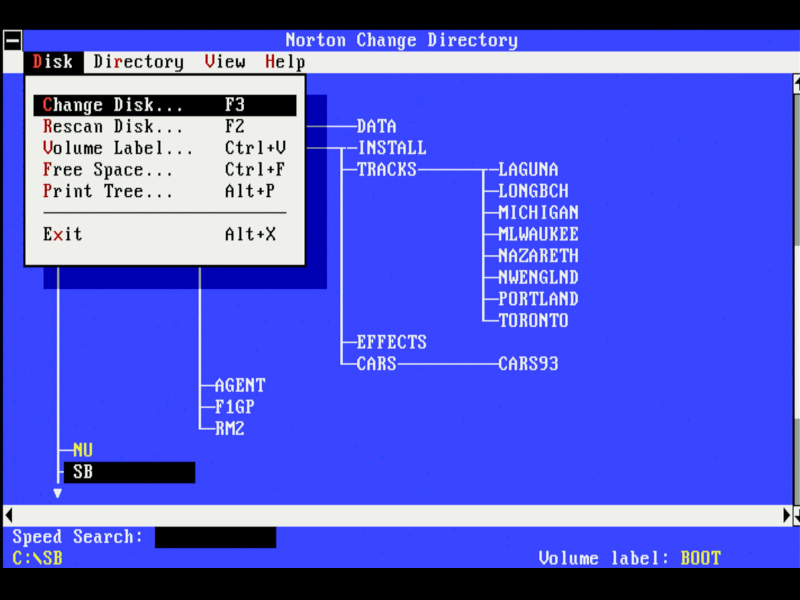
Task: Select the NWENGLND directory
Action: point(538,278)
